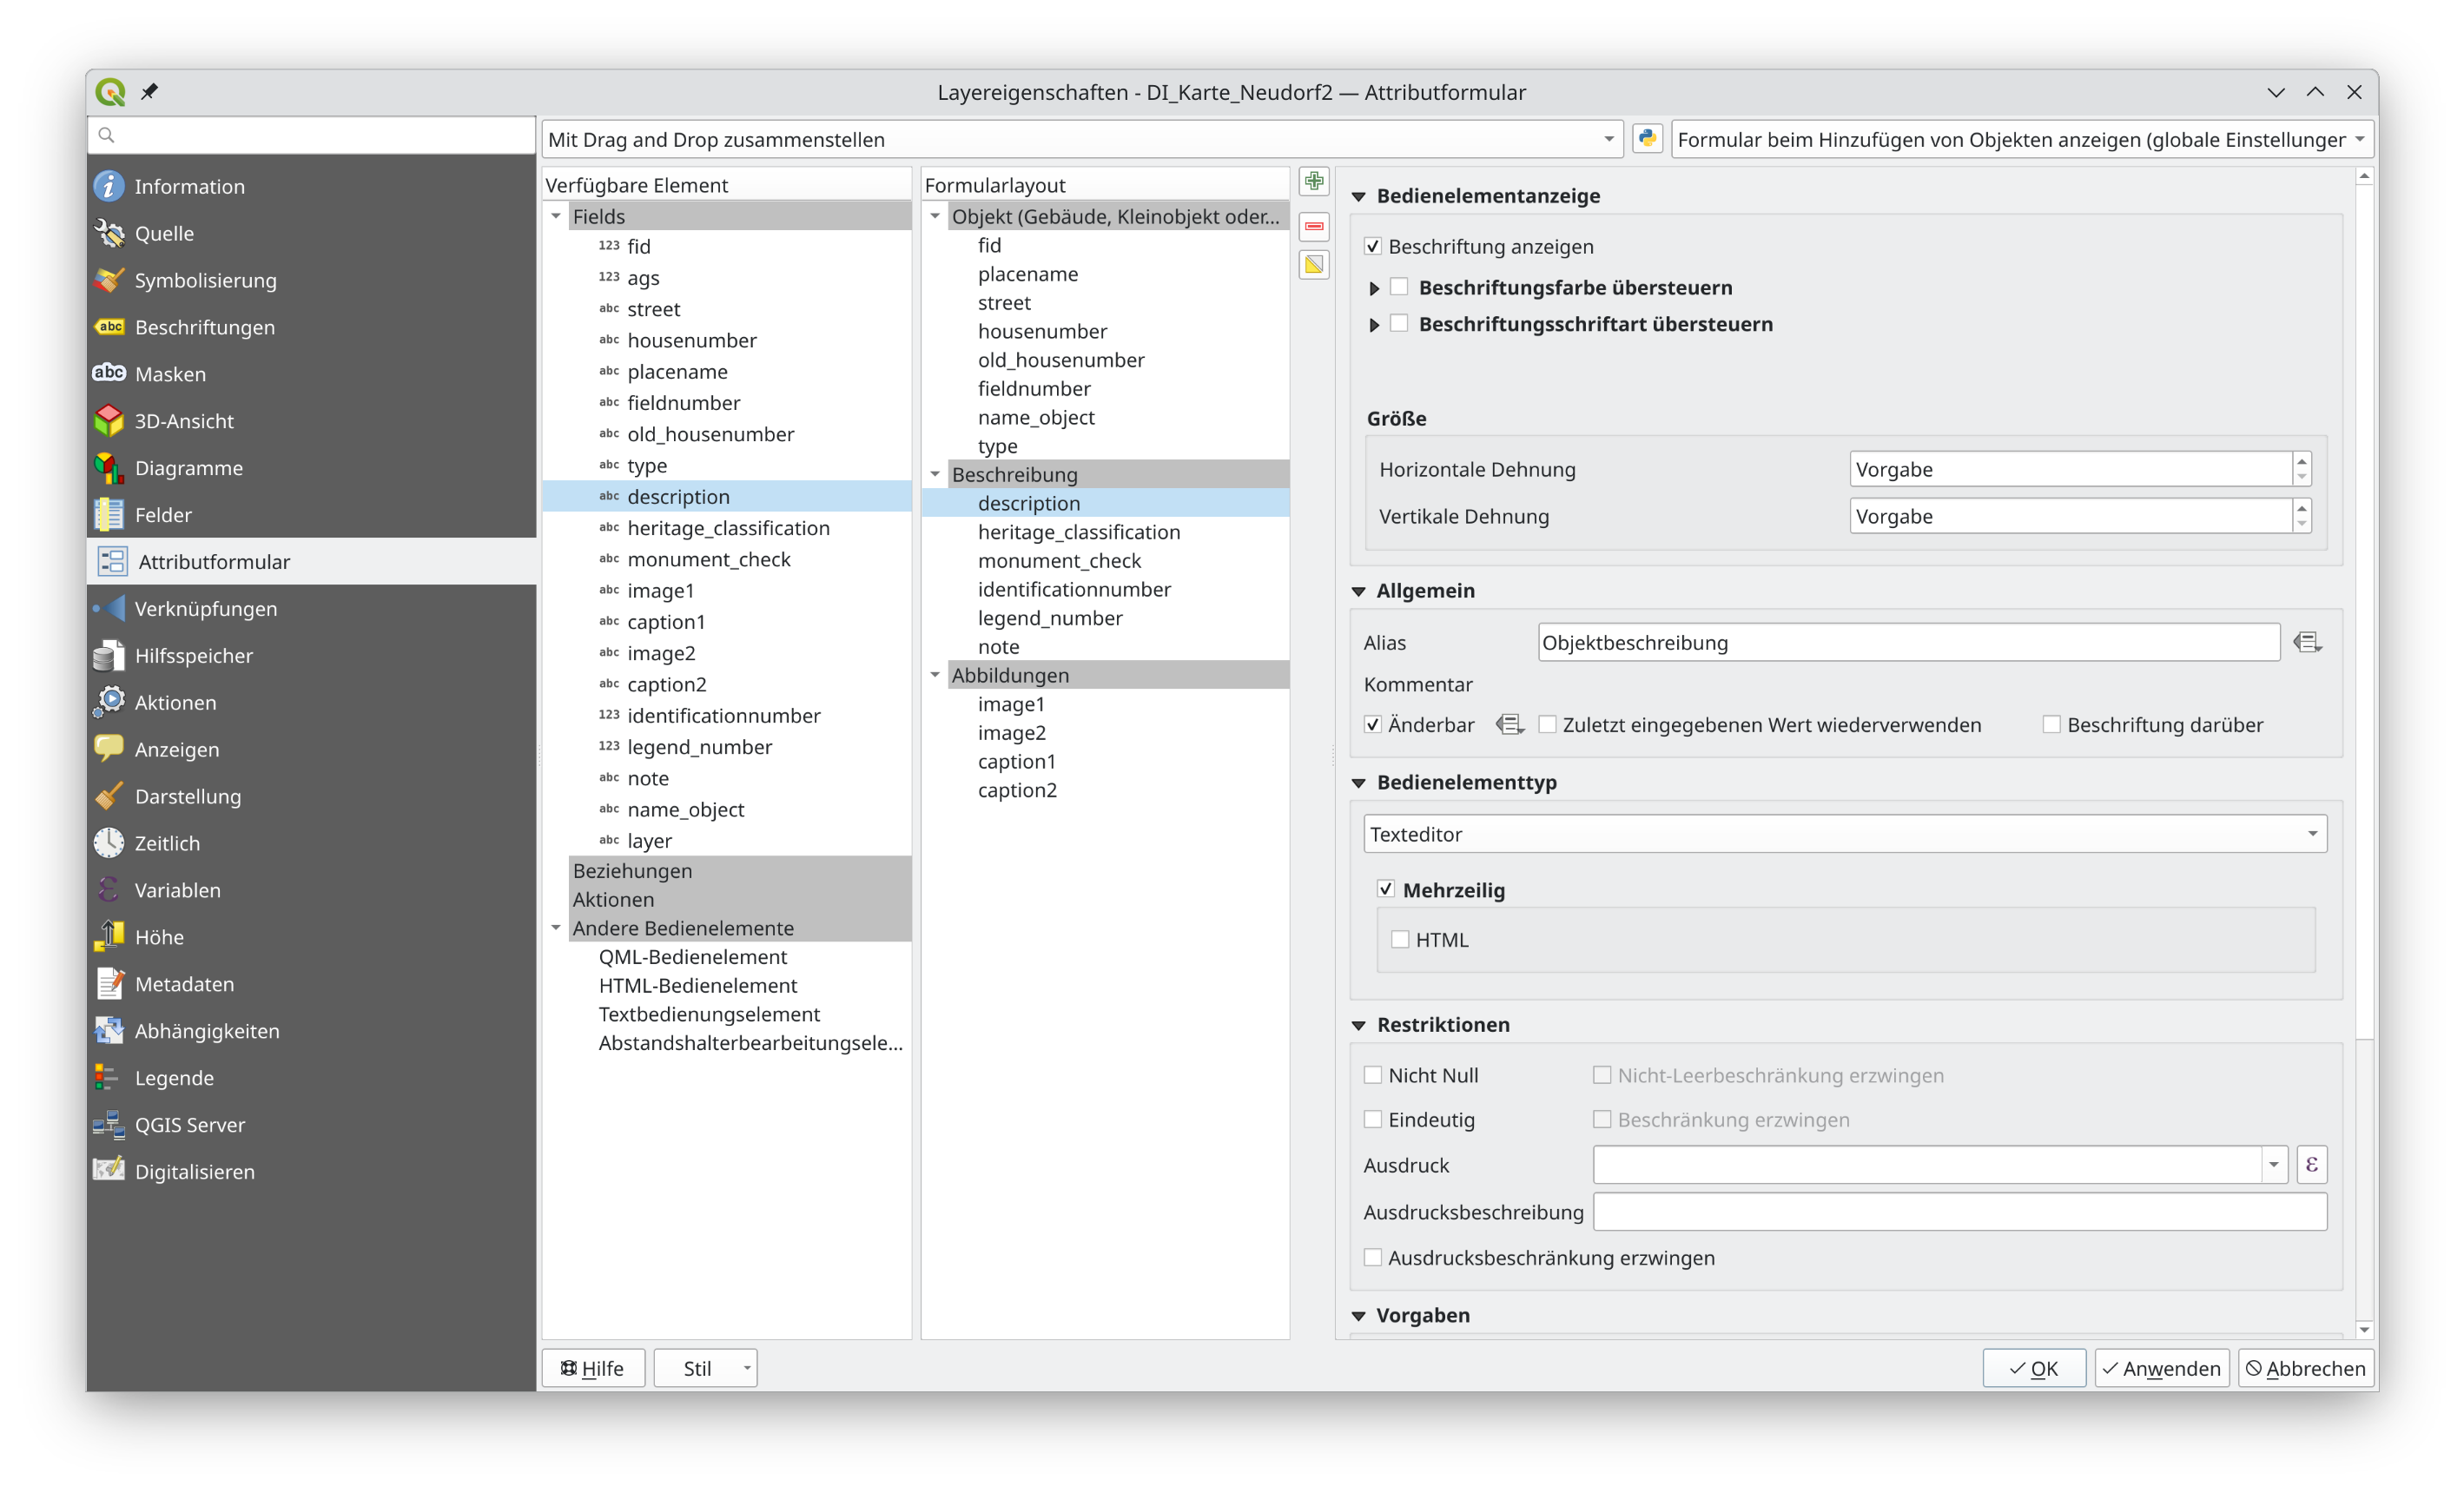
Task: Enable the Nicht Null restriction
Action: (1373, 1075)
